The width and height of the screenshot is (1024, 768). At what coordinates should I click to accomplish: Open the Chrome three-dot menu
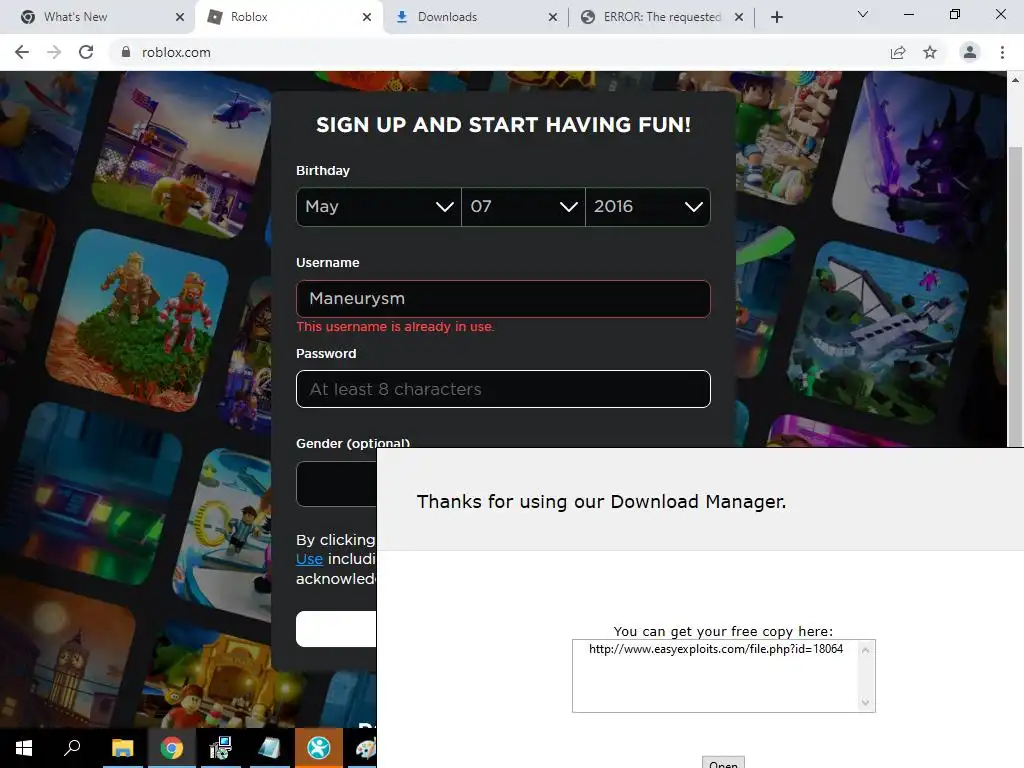[1002, 52]
